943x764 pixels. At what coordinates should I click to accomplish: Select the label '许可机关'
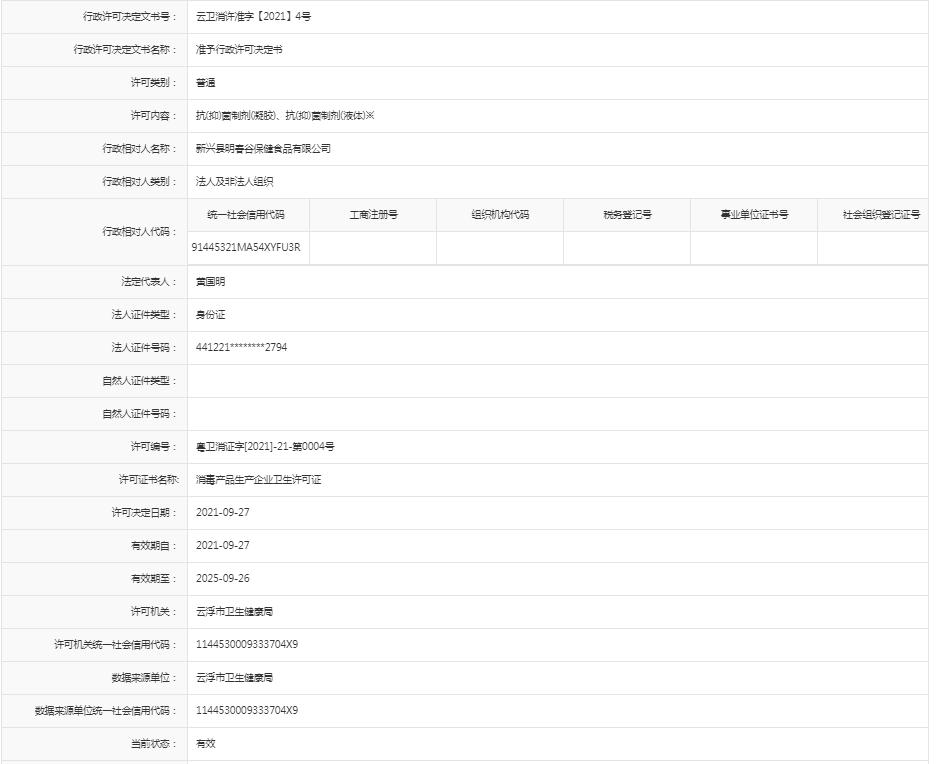tap(154, 612)
